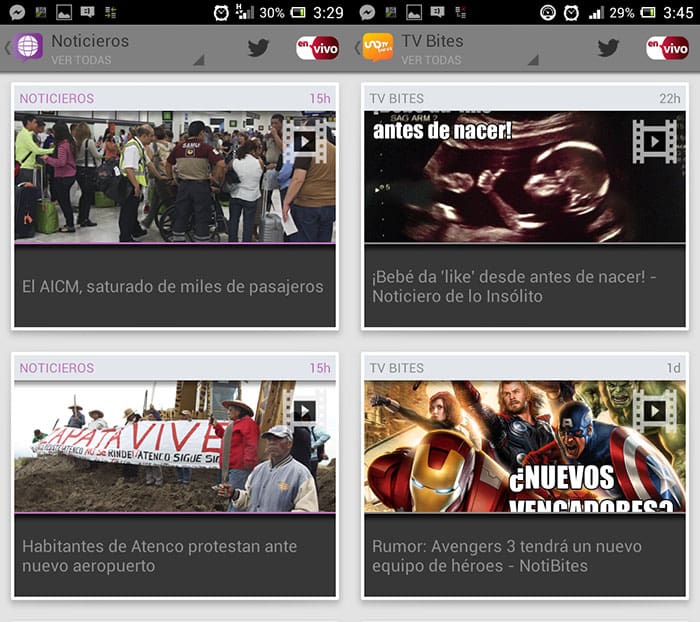
Task: Tap TV BITES label on the Avengers card
Action: (x=396, y=368)
